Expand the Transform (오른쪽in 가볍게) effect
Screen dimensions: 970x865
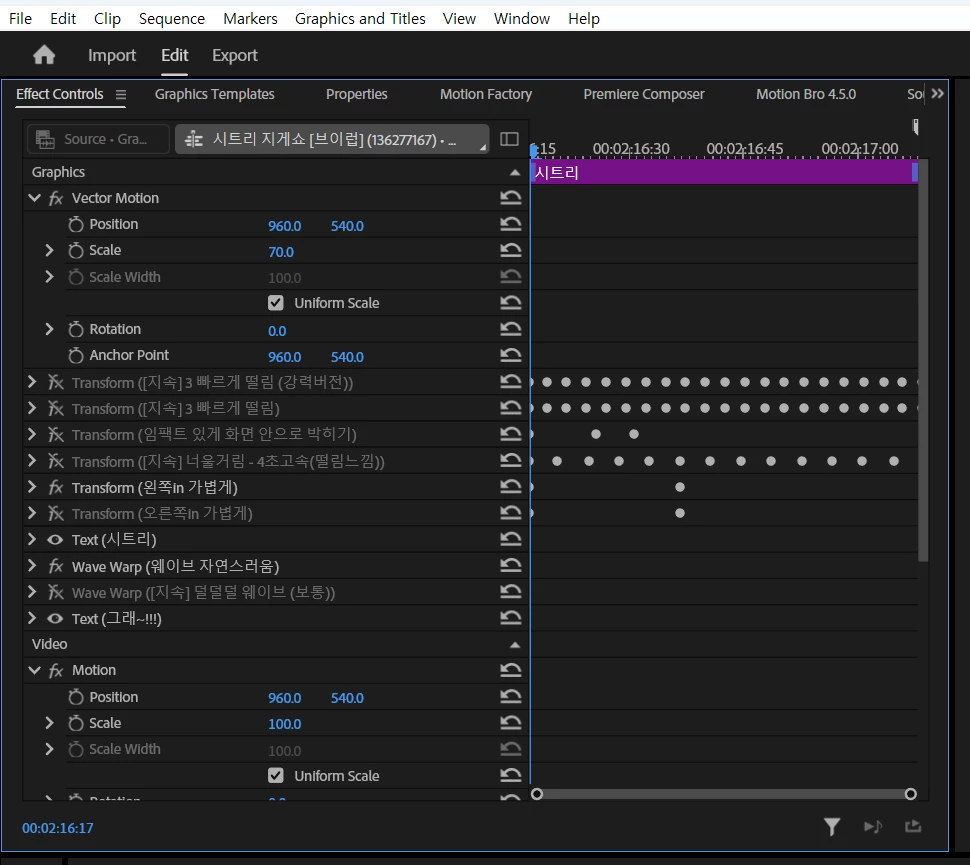point(32,513)
